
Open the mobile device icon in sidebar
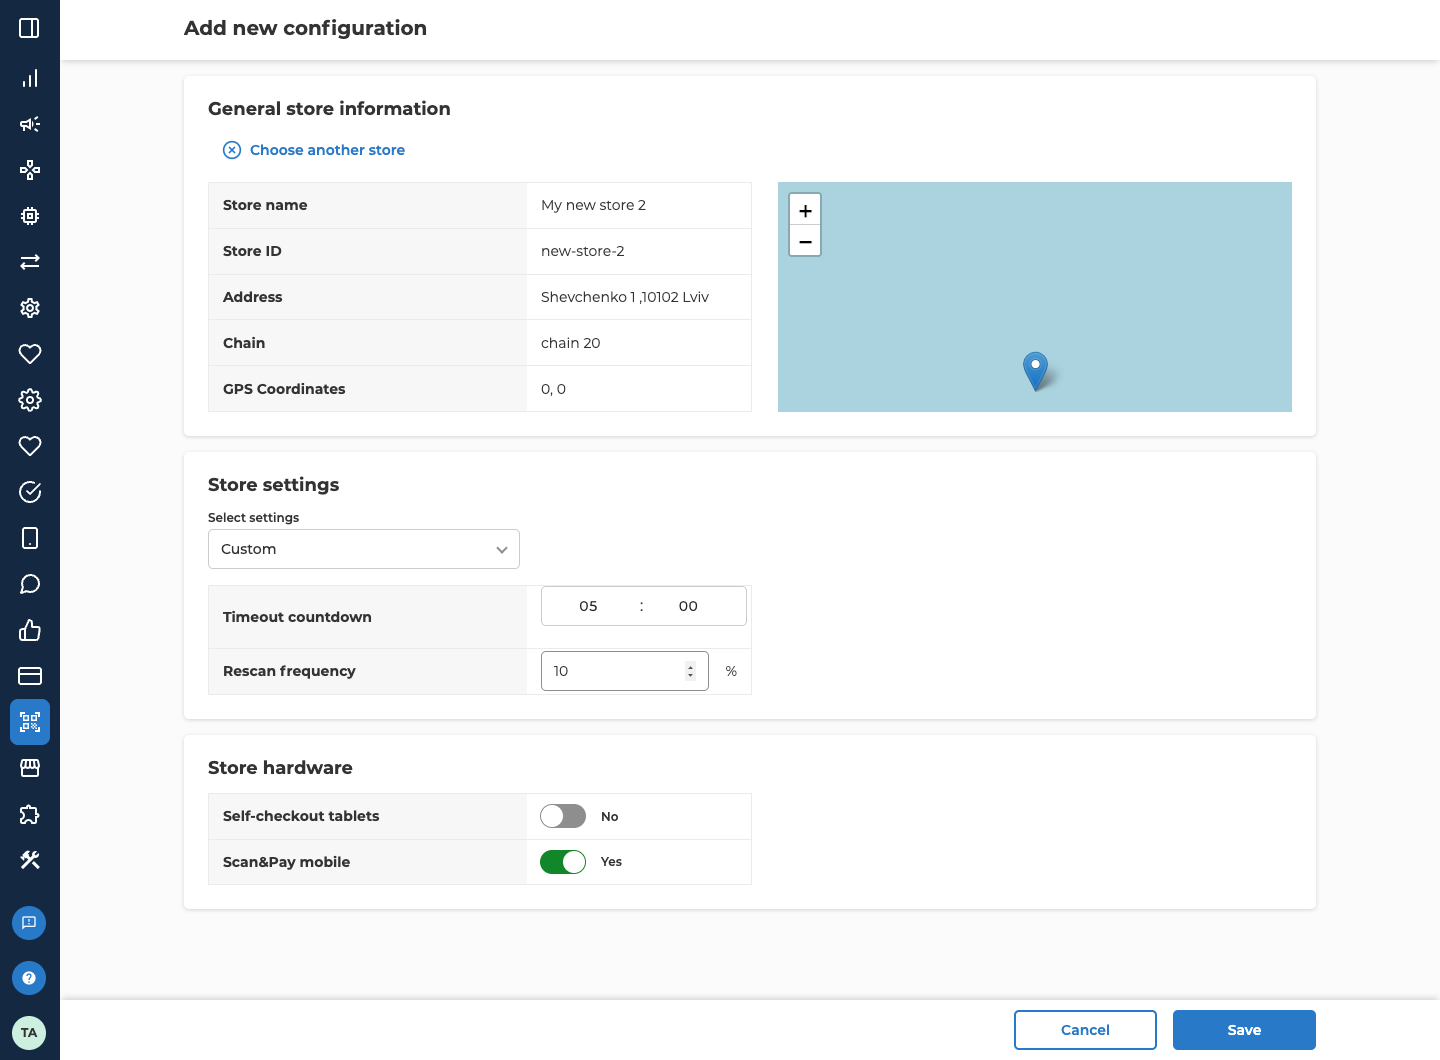click(30, 538)
